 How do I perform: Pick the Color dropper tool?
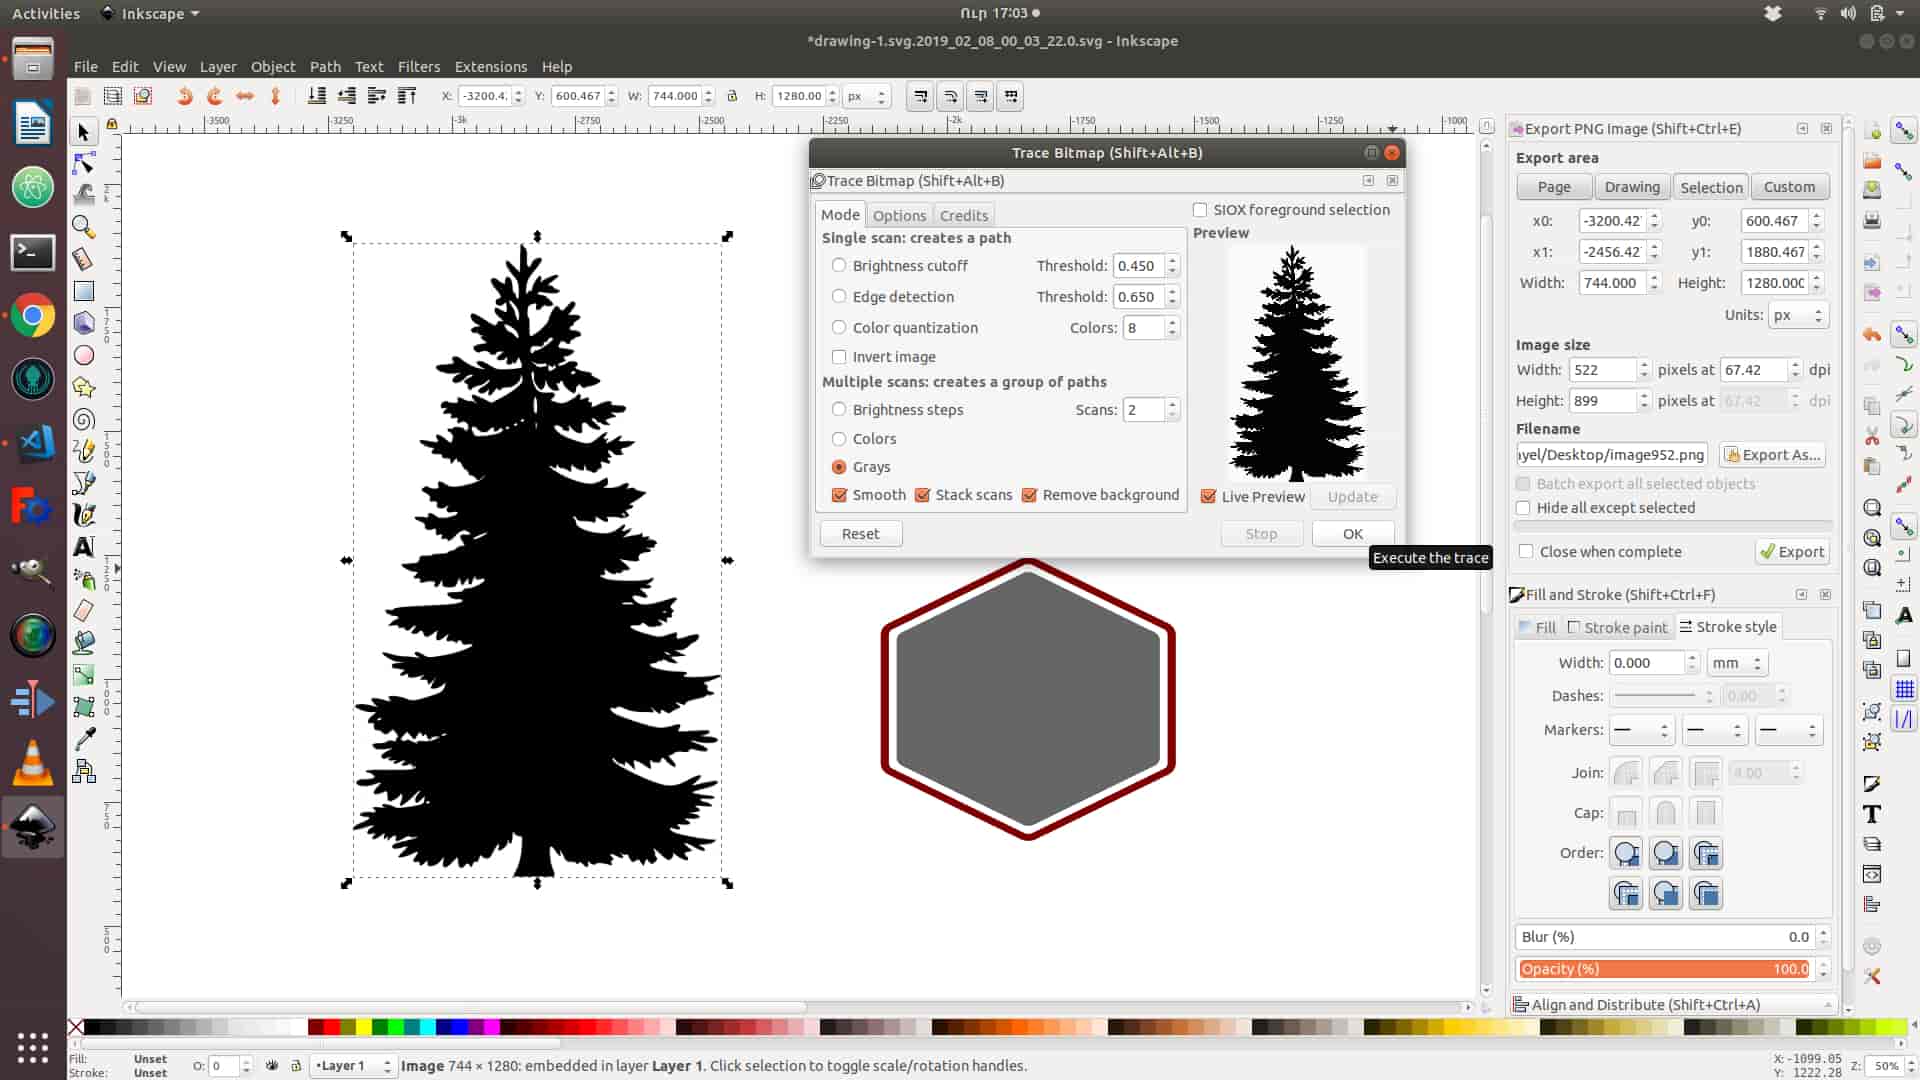pyautogui.click(x=84, y=739)
